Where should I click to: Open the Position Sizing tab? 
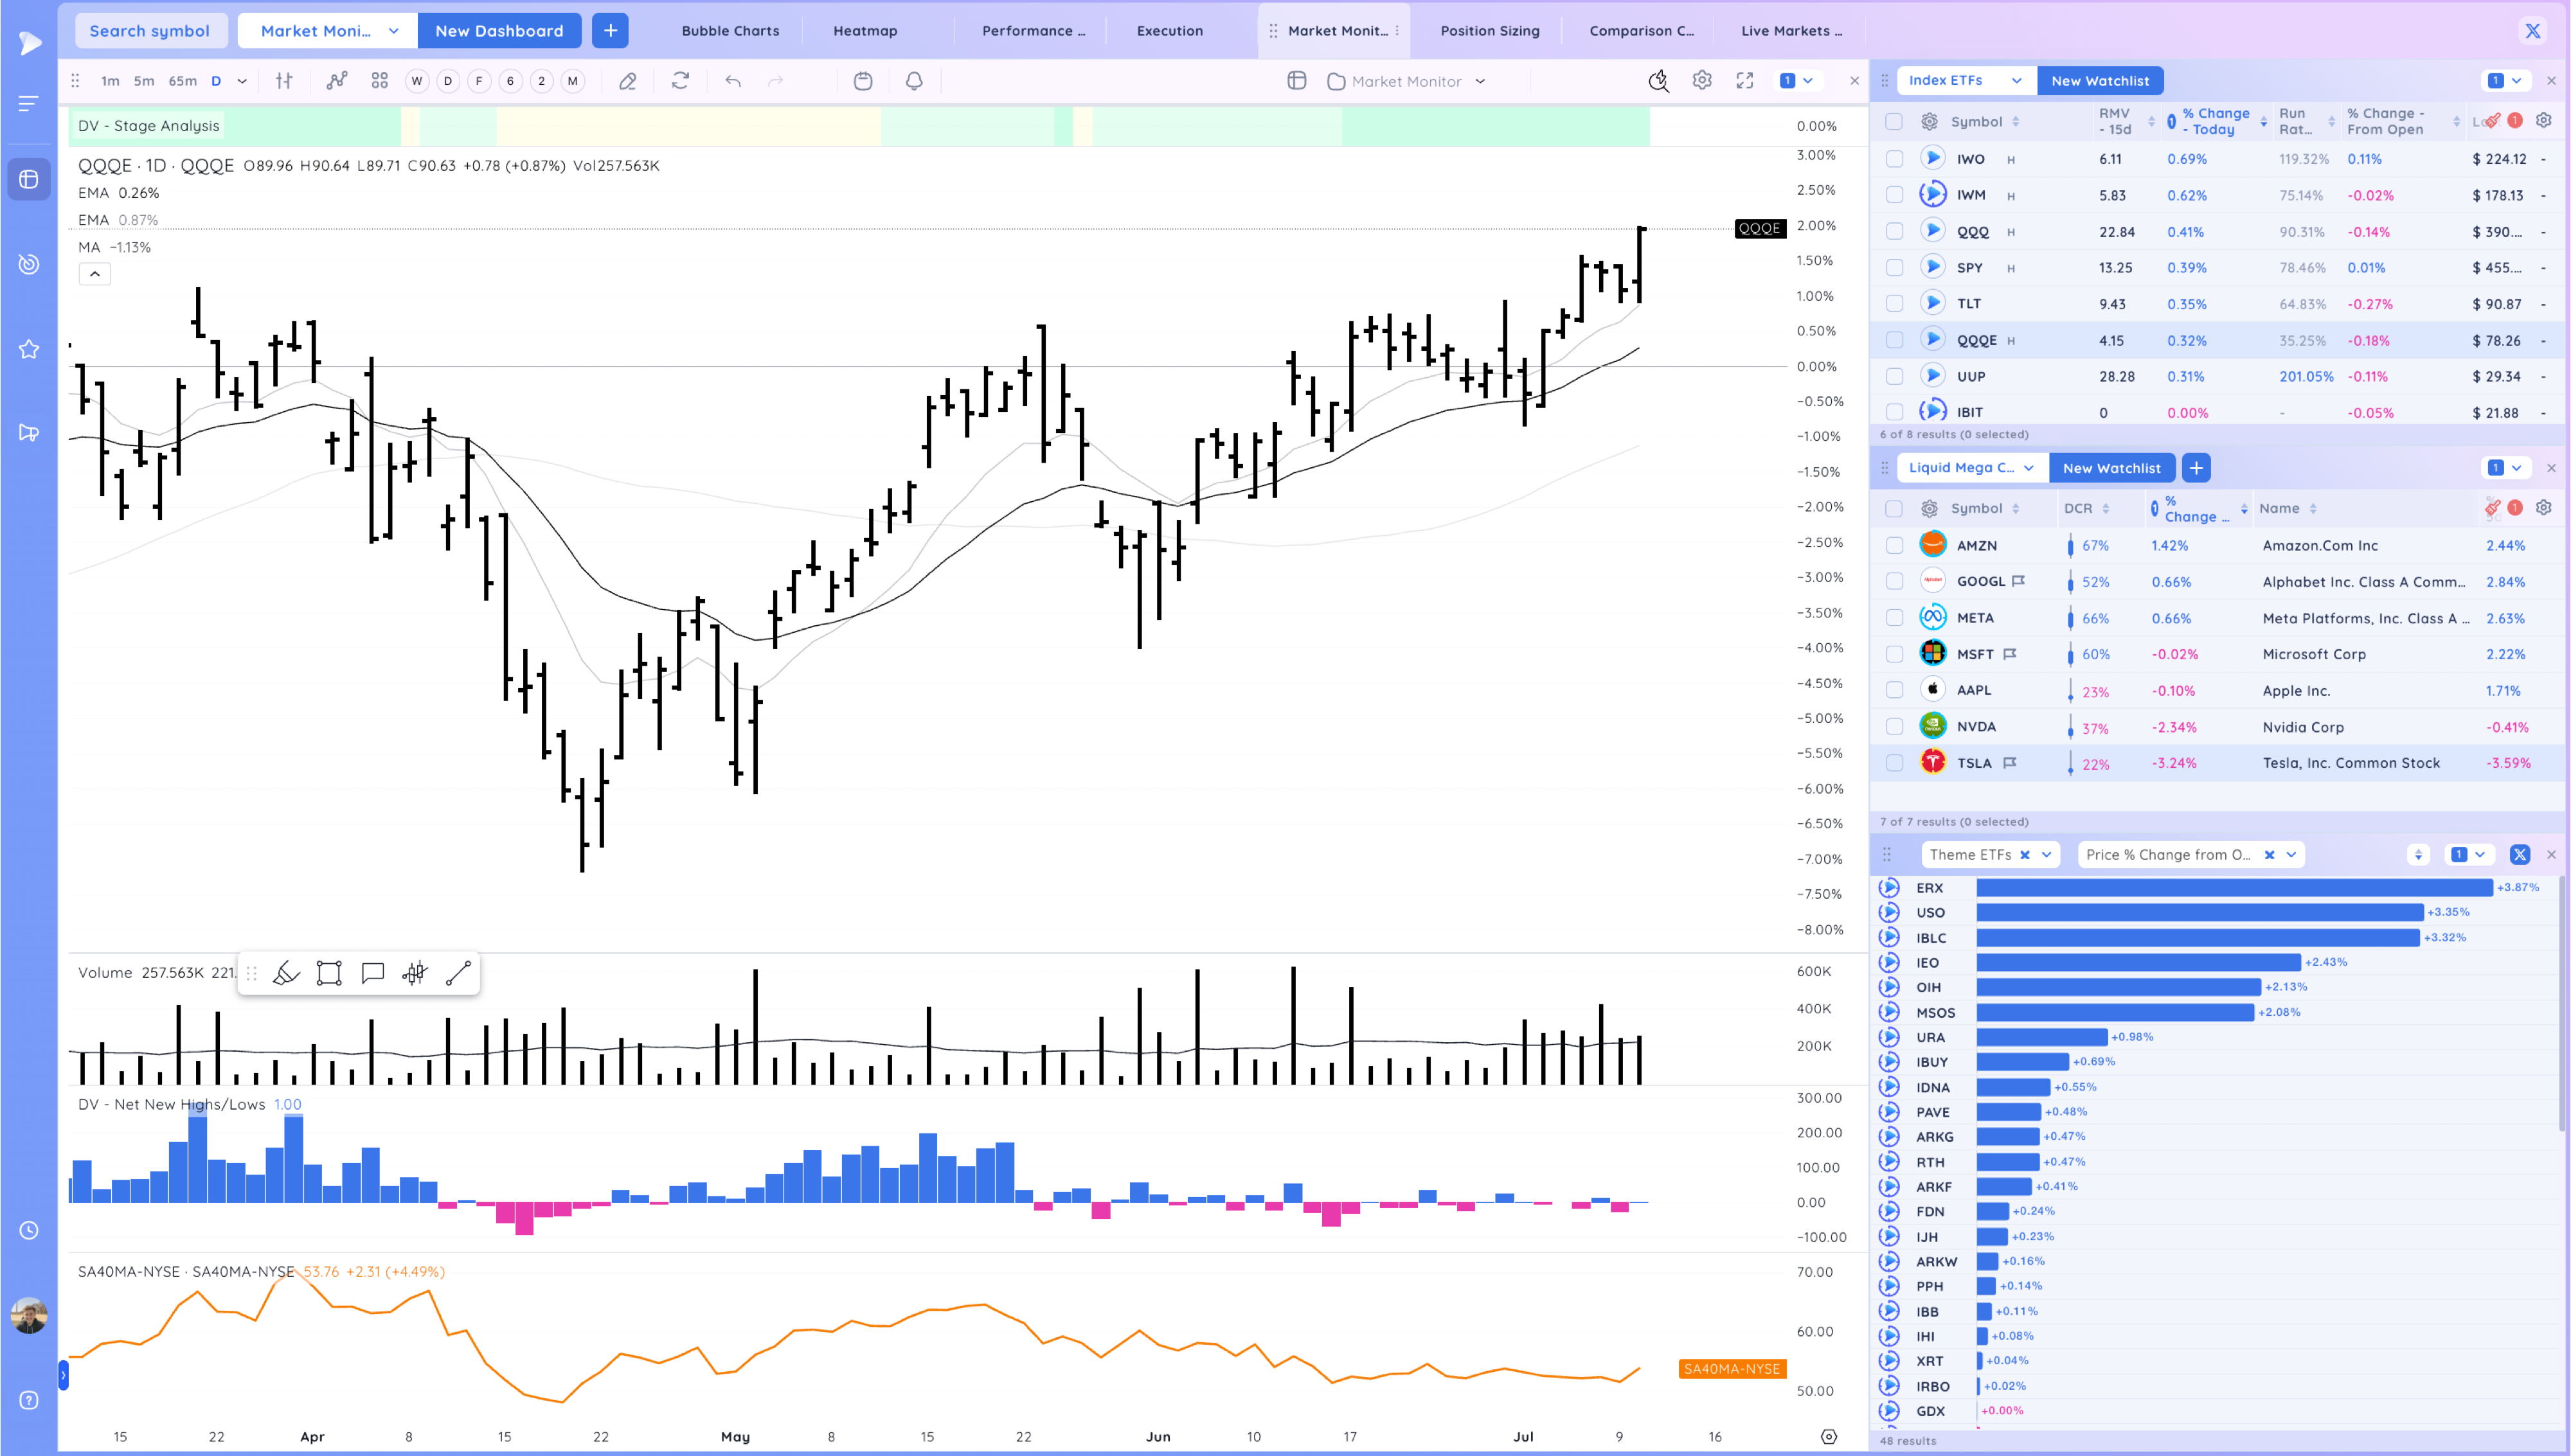[1489, 31]
